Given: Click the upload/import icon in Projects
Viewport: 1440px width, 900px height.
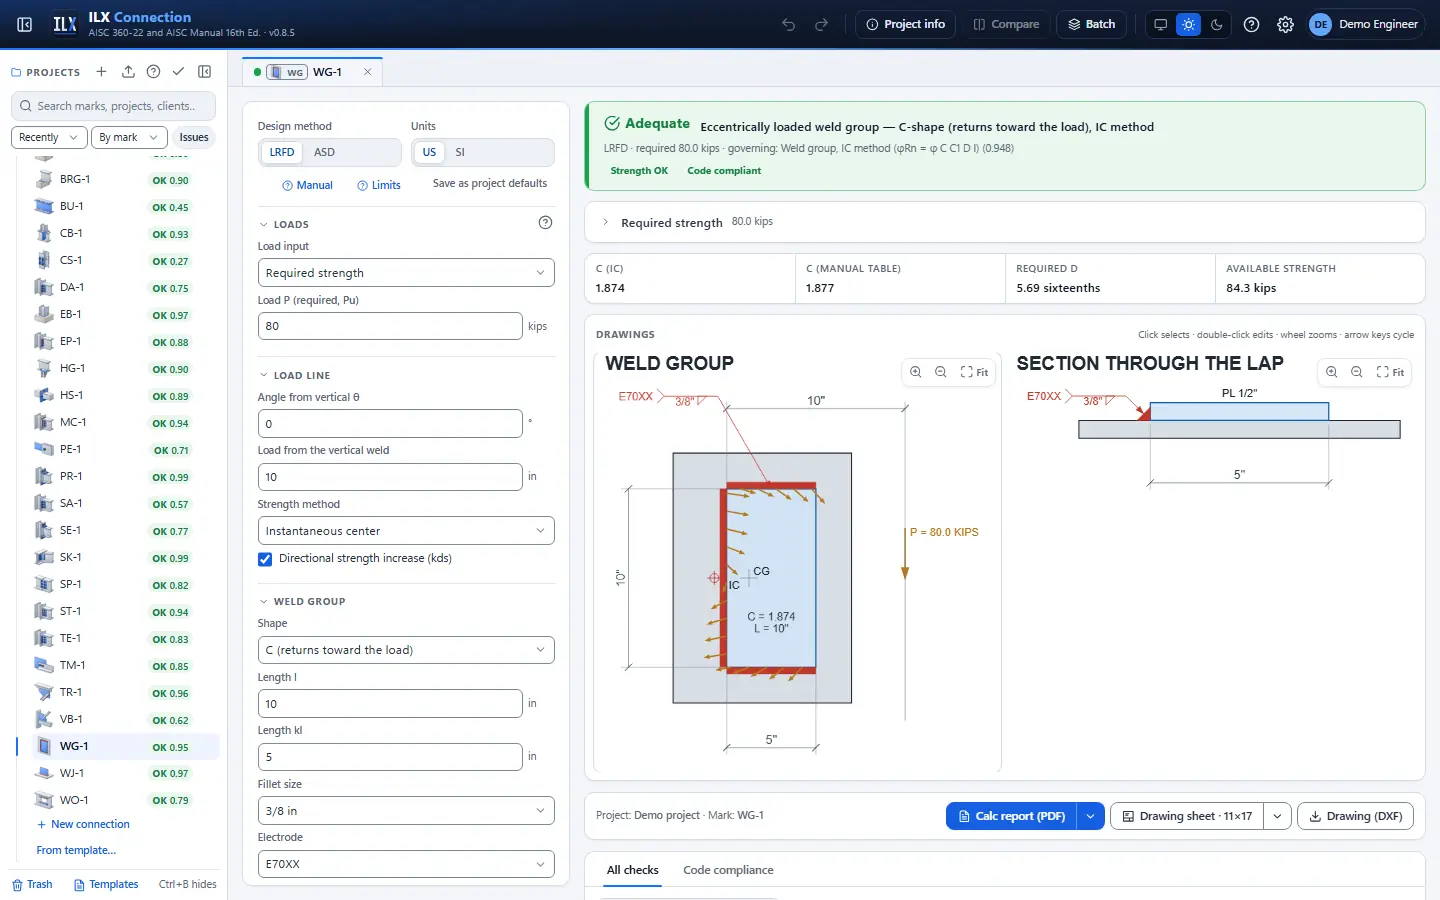Looking at the screenshot, I should pyautogui.click(x=128, y=72).
